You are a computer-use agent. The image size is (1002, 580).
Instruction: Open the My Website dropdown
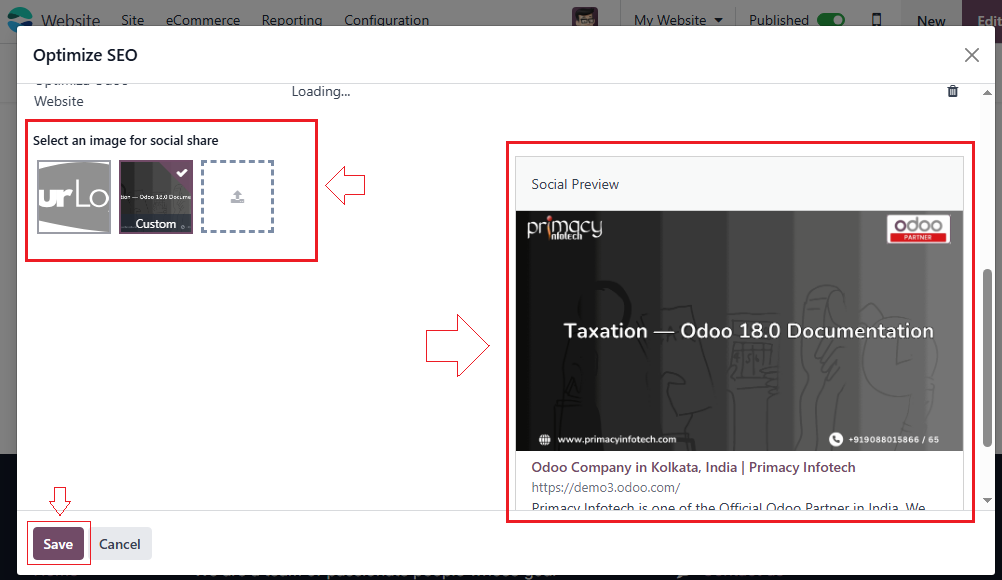(x=678, y=19)
